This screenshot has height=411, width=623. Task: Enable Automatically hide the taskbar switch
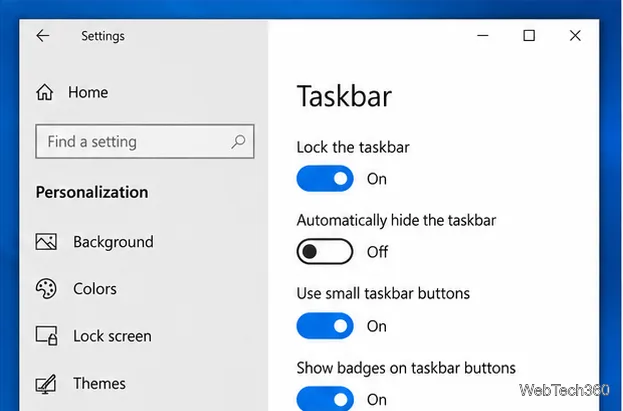click(325, 252)
